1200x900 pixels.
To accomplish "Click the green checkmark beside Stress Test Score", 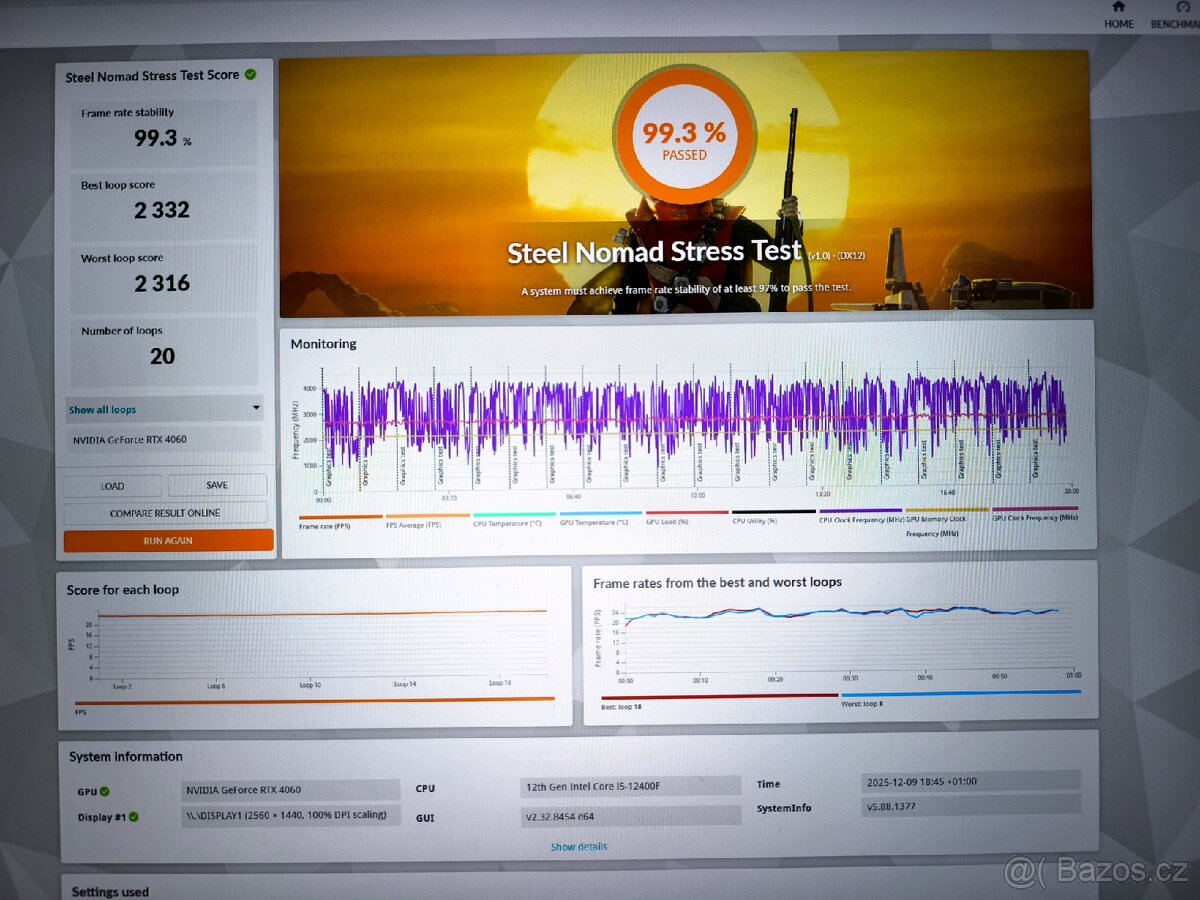I will 250,74.
